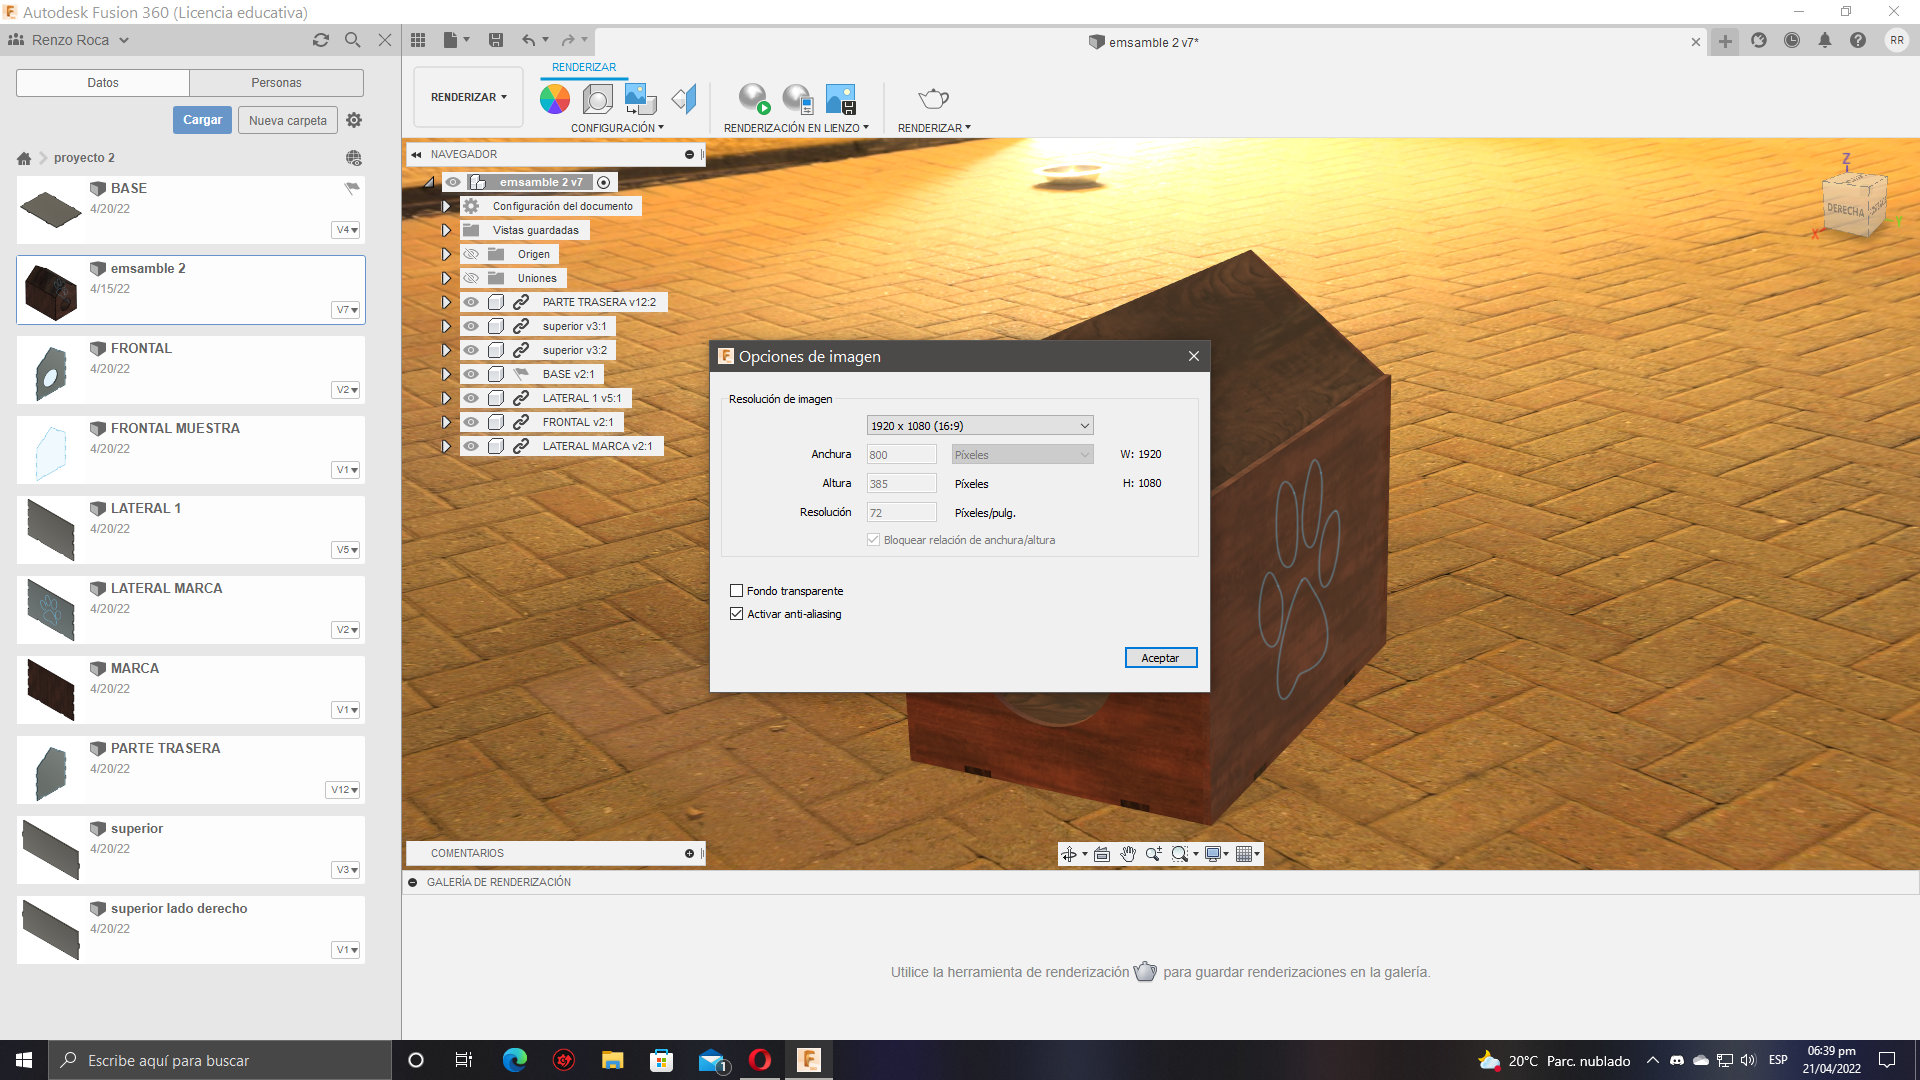Switch to the Personas tab
This screenshot has height=1080, width=1920.
tap(276, 83)
